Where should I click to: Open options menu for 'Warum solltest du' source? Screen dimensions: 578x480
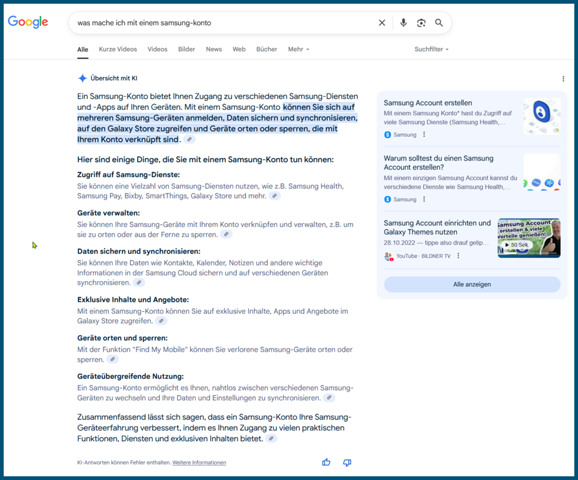[424, 199]
